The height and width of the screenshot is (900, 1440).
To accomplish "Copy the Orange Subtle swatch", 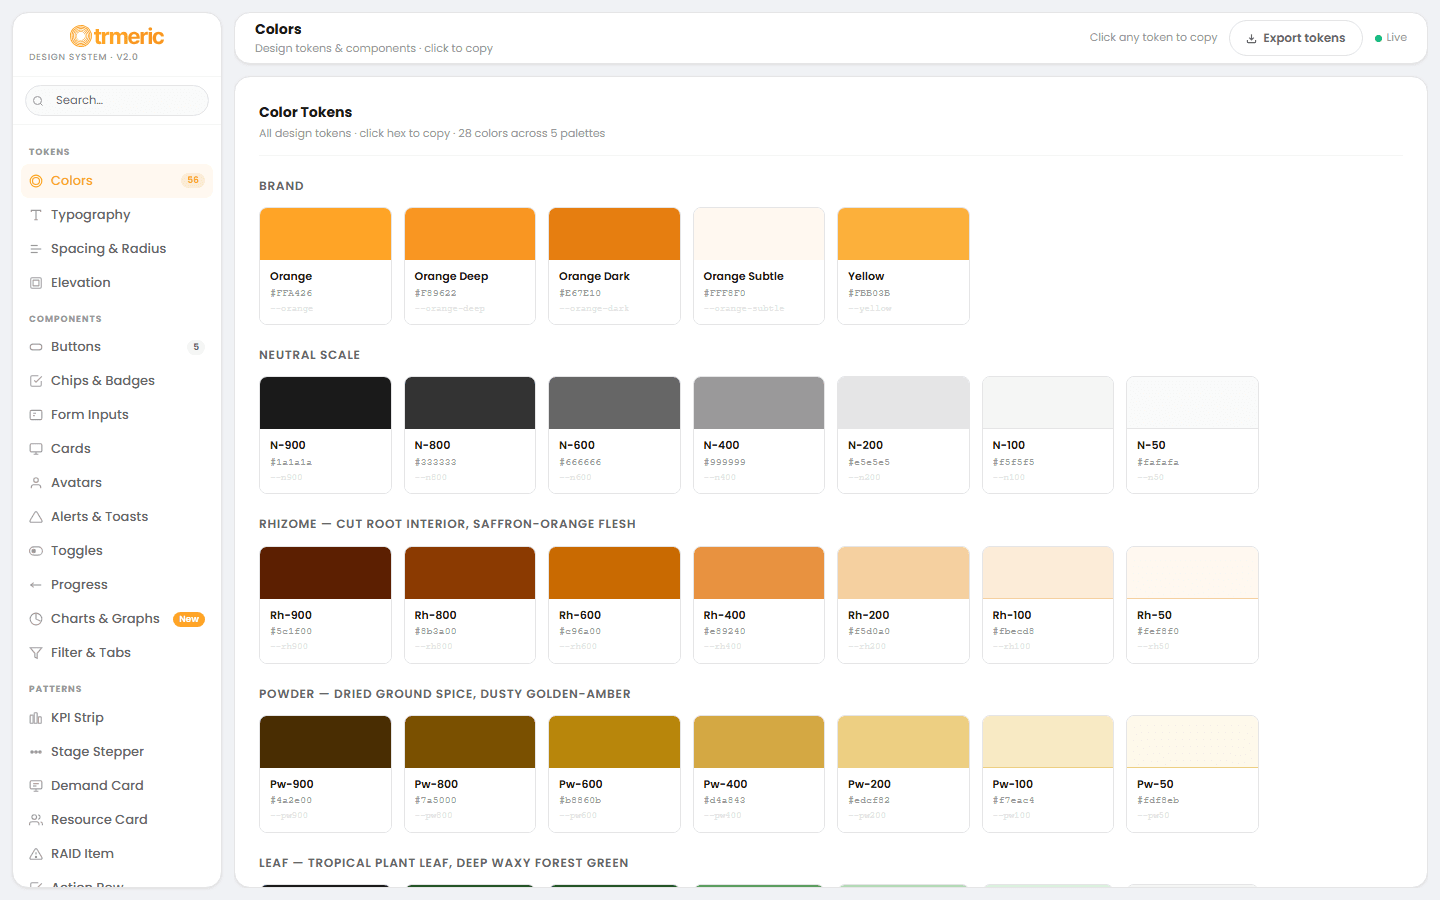I will pyautogui.click(x=759, y=266).
